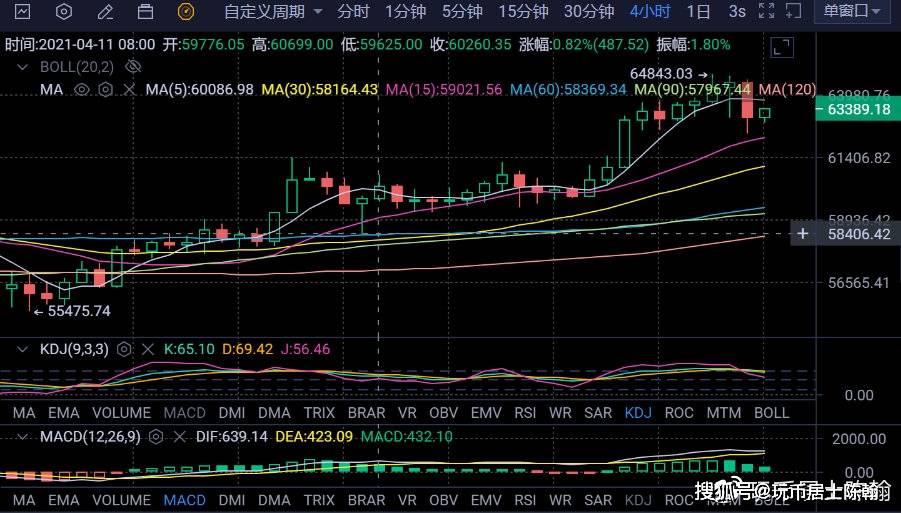Click the pink MA(15):59021.56 legend

tap(444, 90)
